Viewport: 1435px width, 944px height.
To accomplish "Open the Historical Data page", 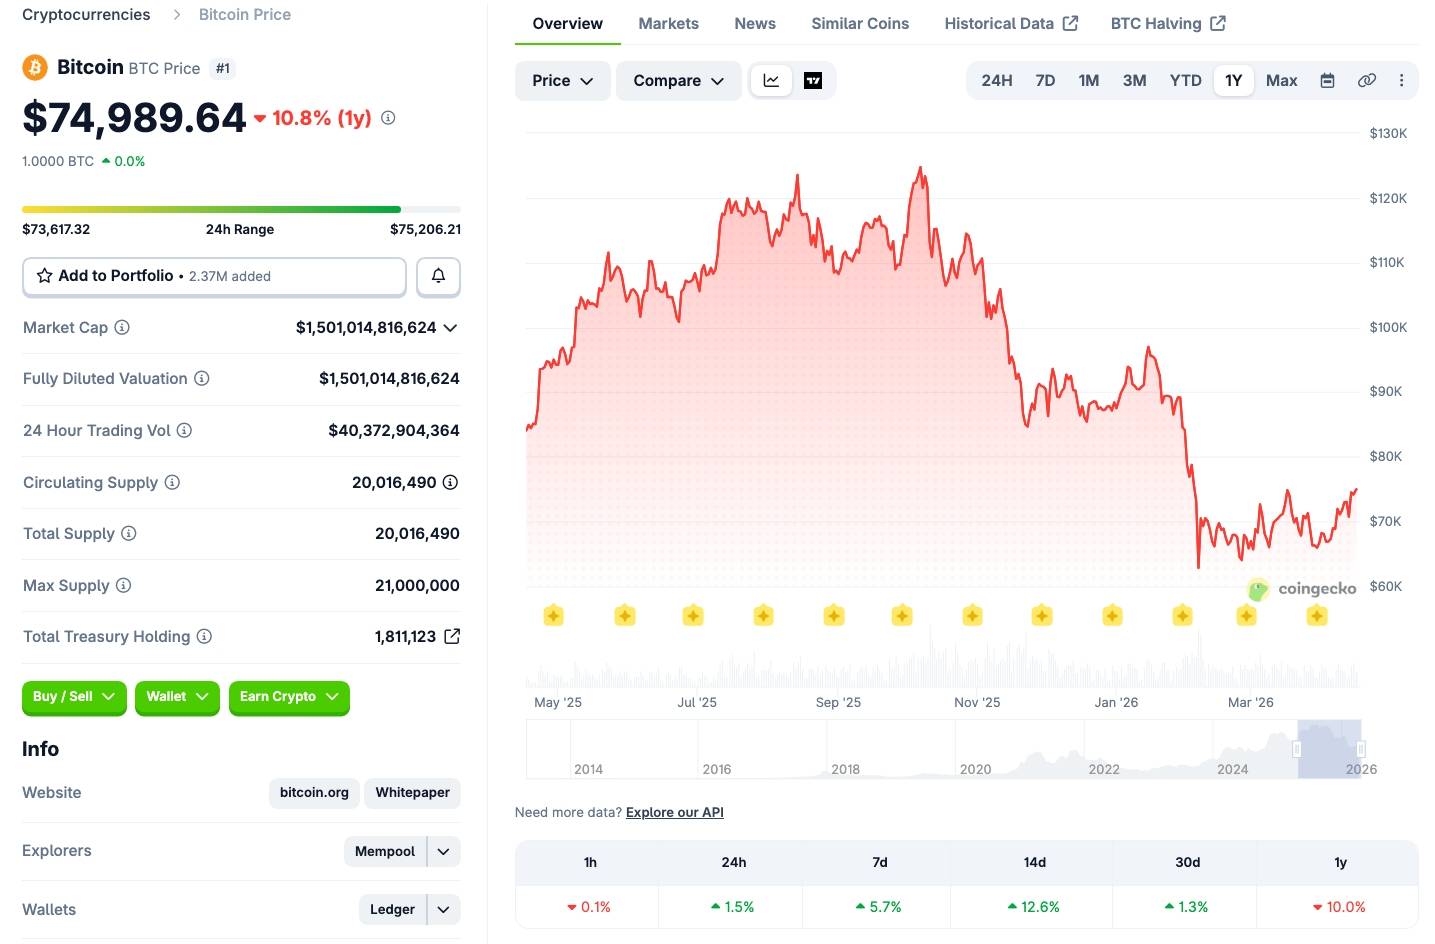I will (x=1000, y=23).
